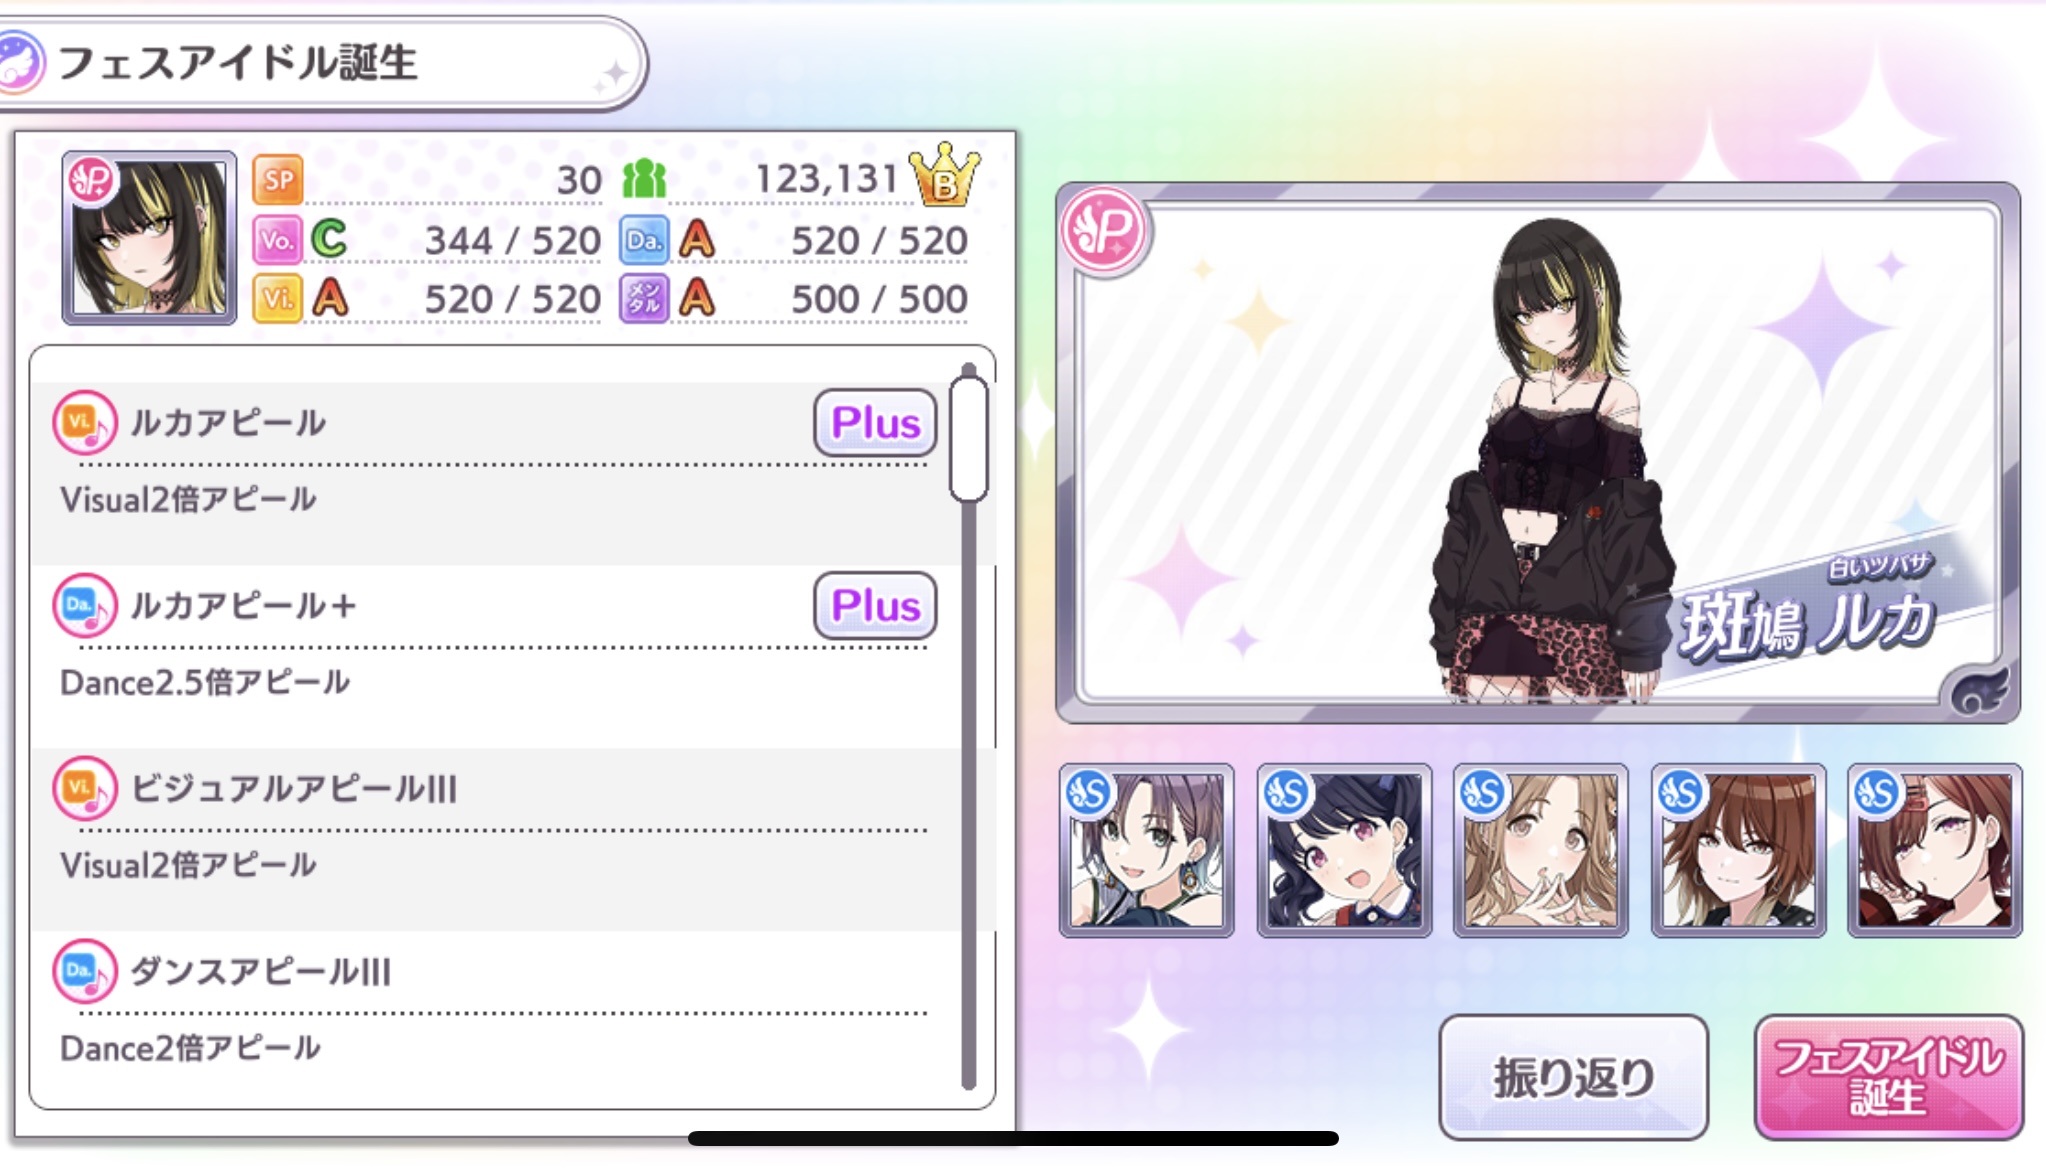
Task: Click the SP skill points icon
Action: (277, 180)
